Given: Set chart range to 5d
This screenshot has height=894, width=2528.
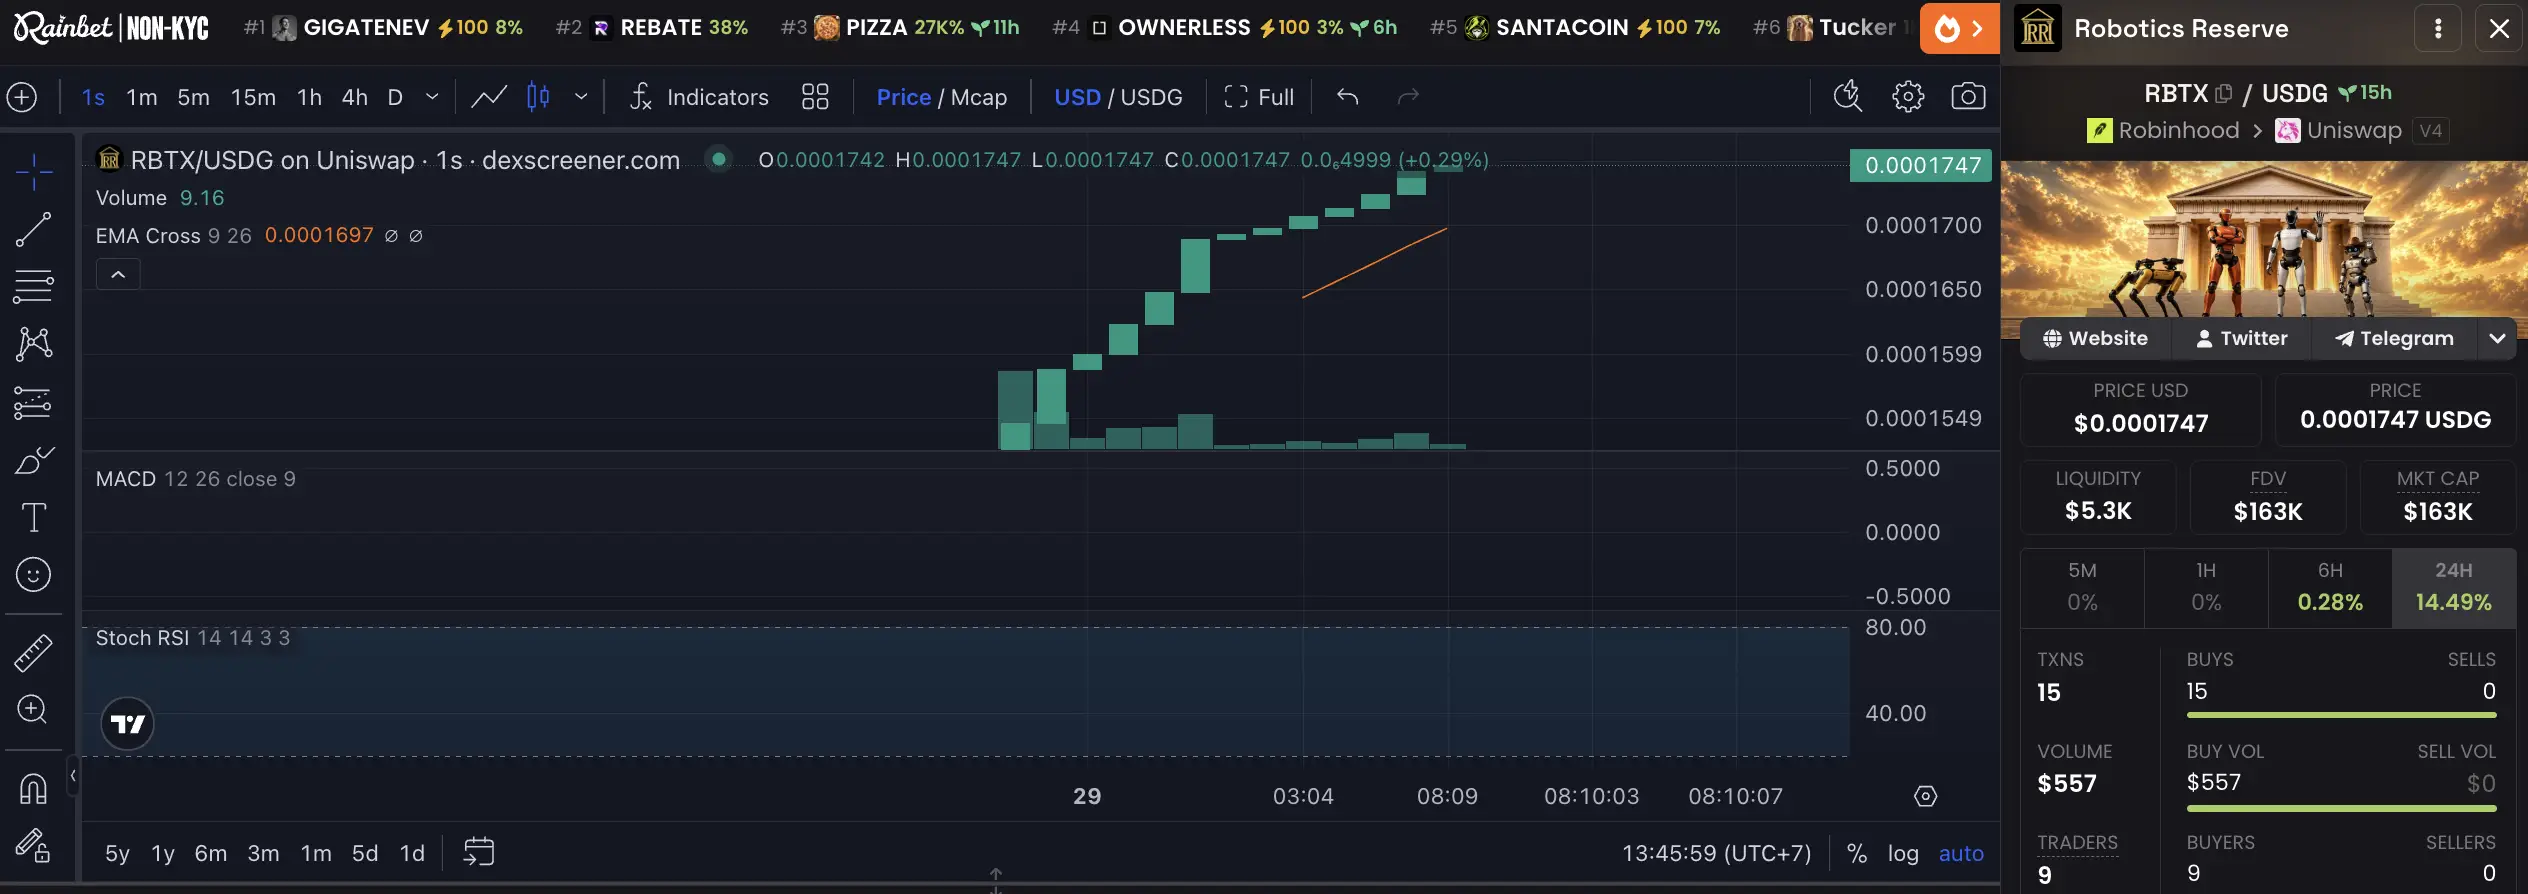Looking at the screenshot, I should (365, 853).
